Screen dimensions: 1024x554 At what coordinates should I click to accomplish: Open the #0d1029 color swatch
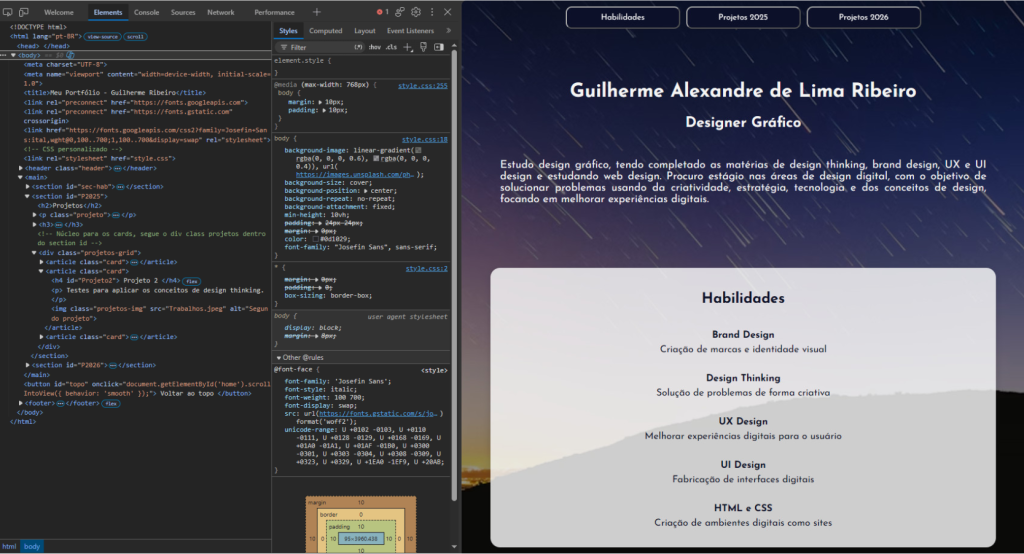point(315,239)
